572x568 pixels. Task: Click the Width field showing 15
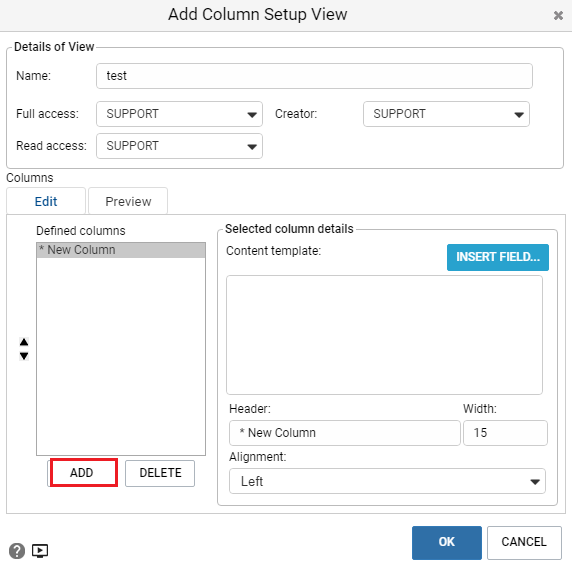tap(505, 433)
